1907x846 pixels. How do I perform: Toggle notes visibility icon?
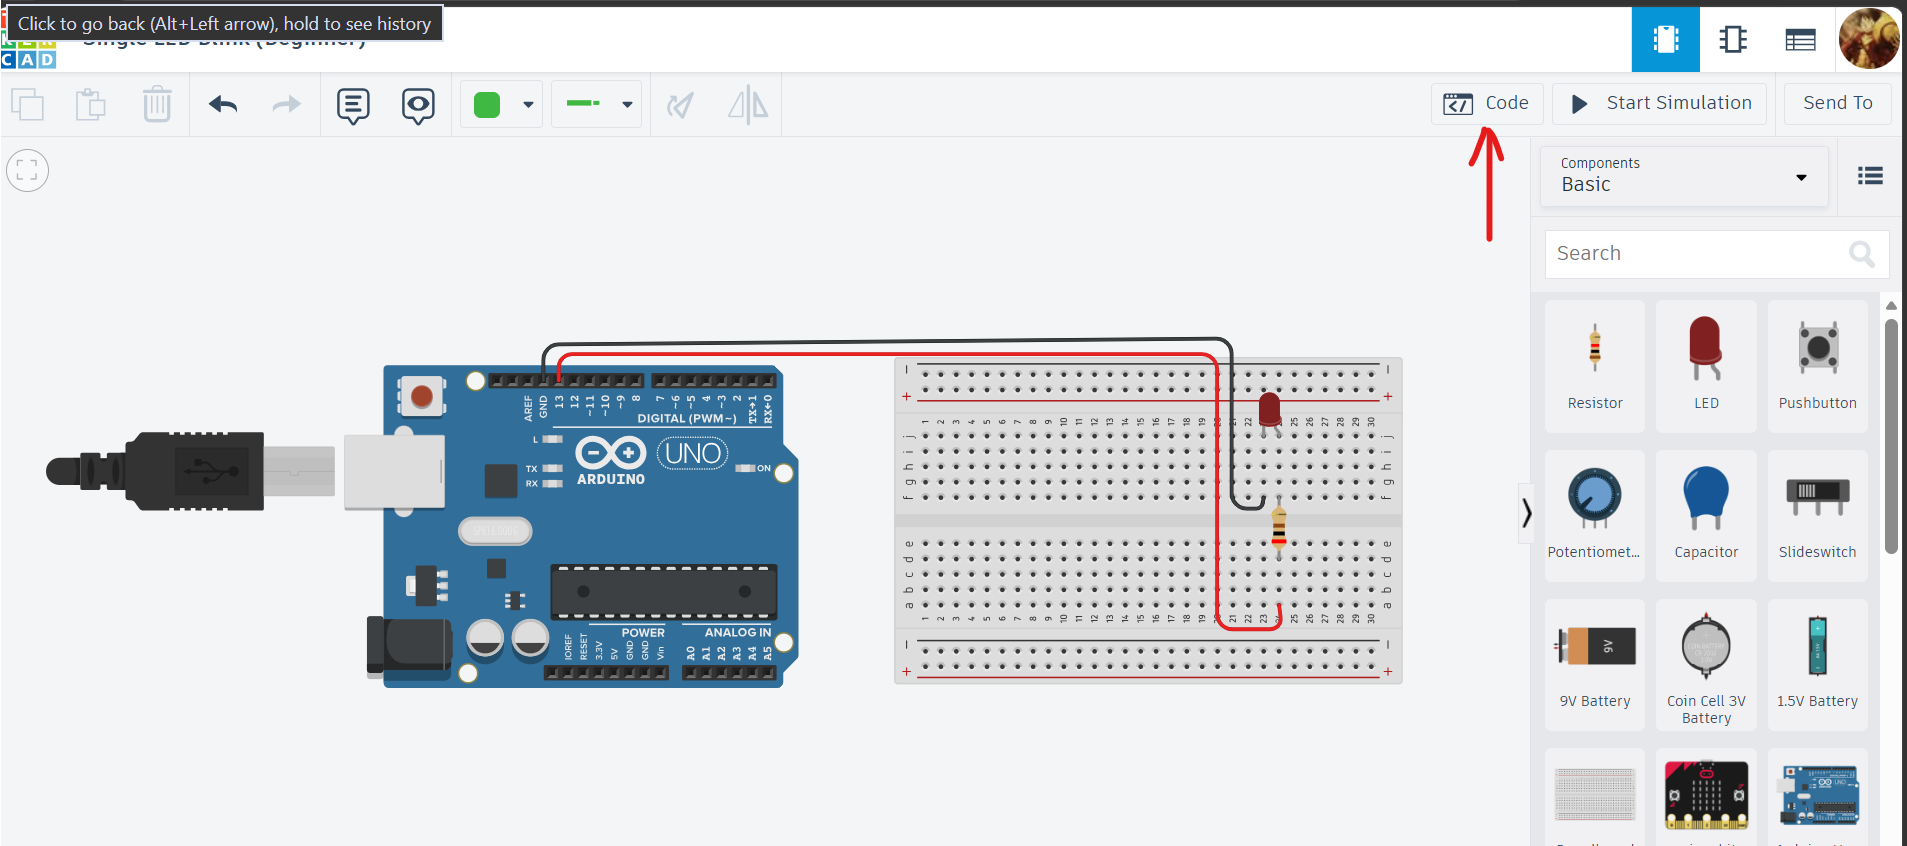418,105
